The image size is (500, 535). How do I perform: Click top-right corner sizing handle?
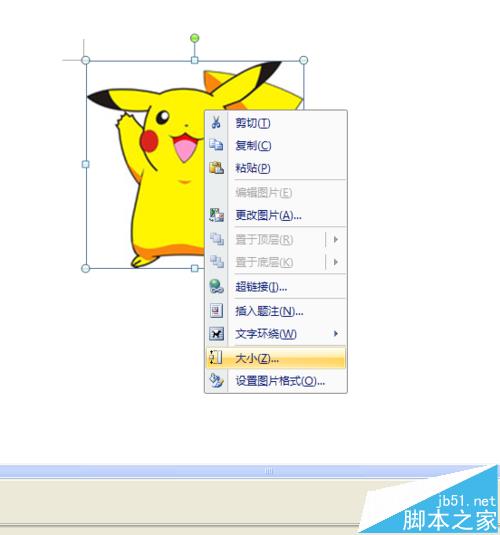click(303, 60)
